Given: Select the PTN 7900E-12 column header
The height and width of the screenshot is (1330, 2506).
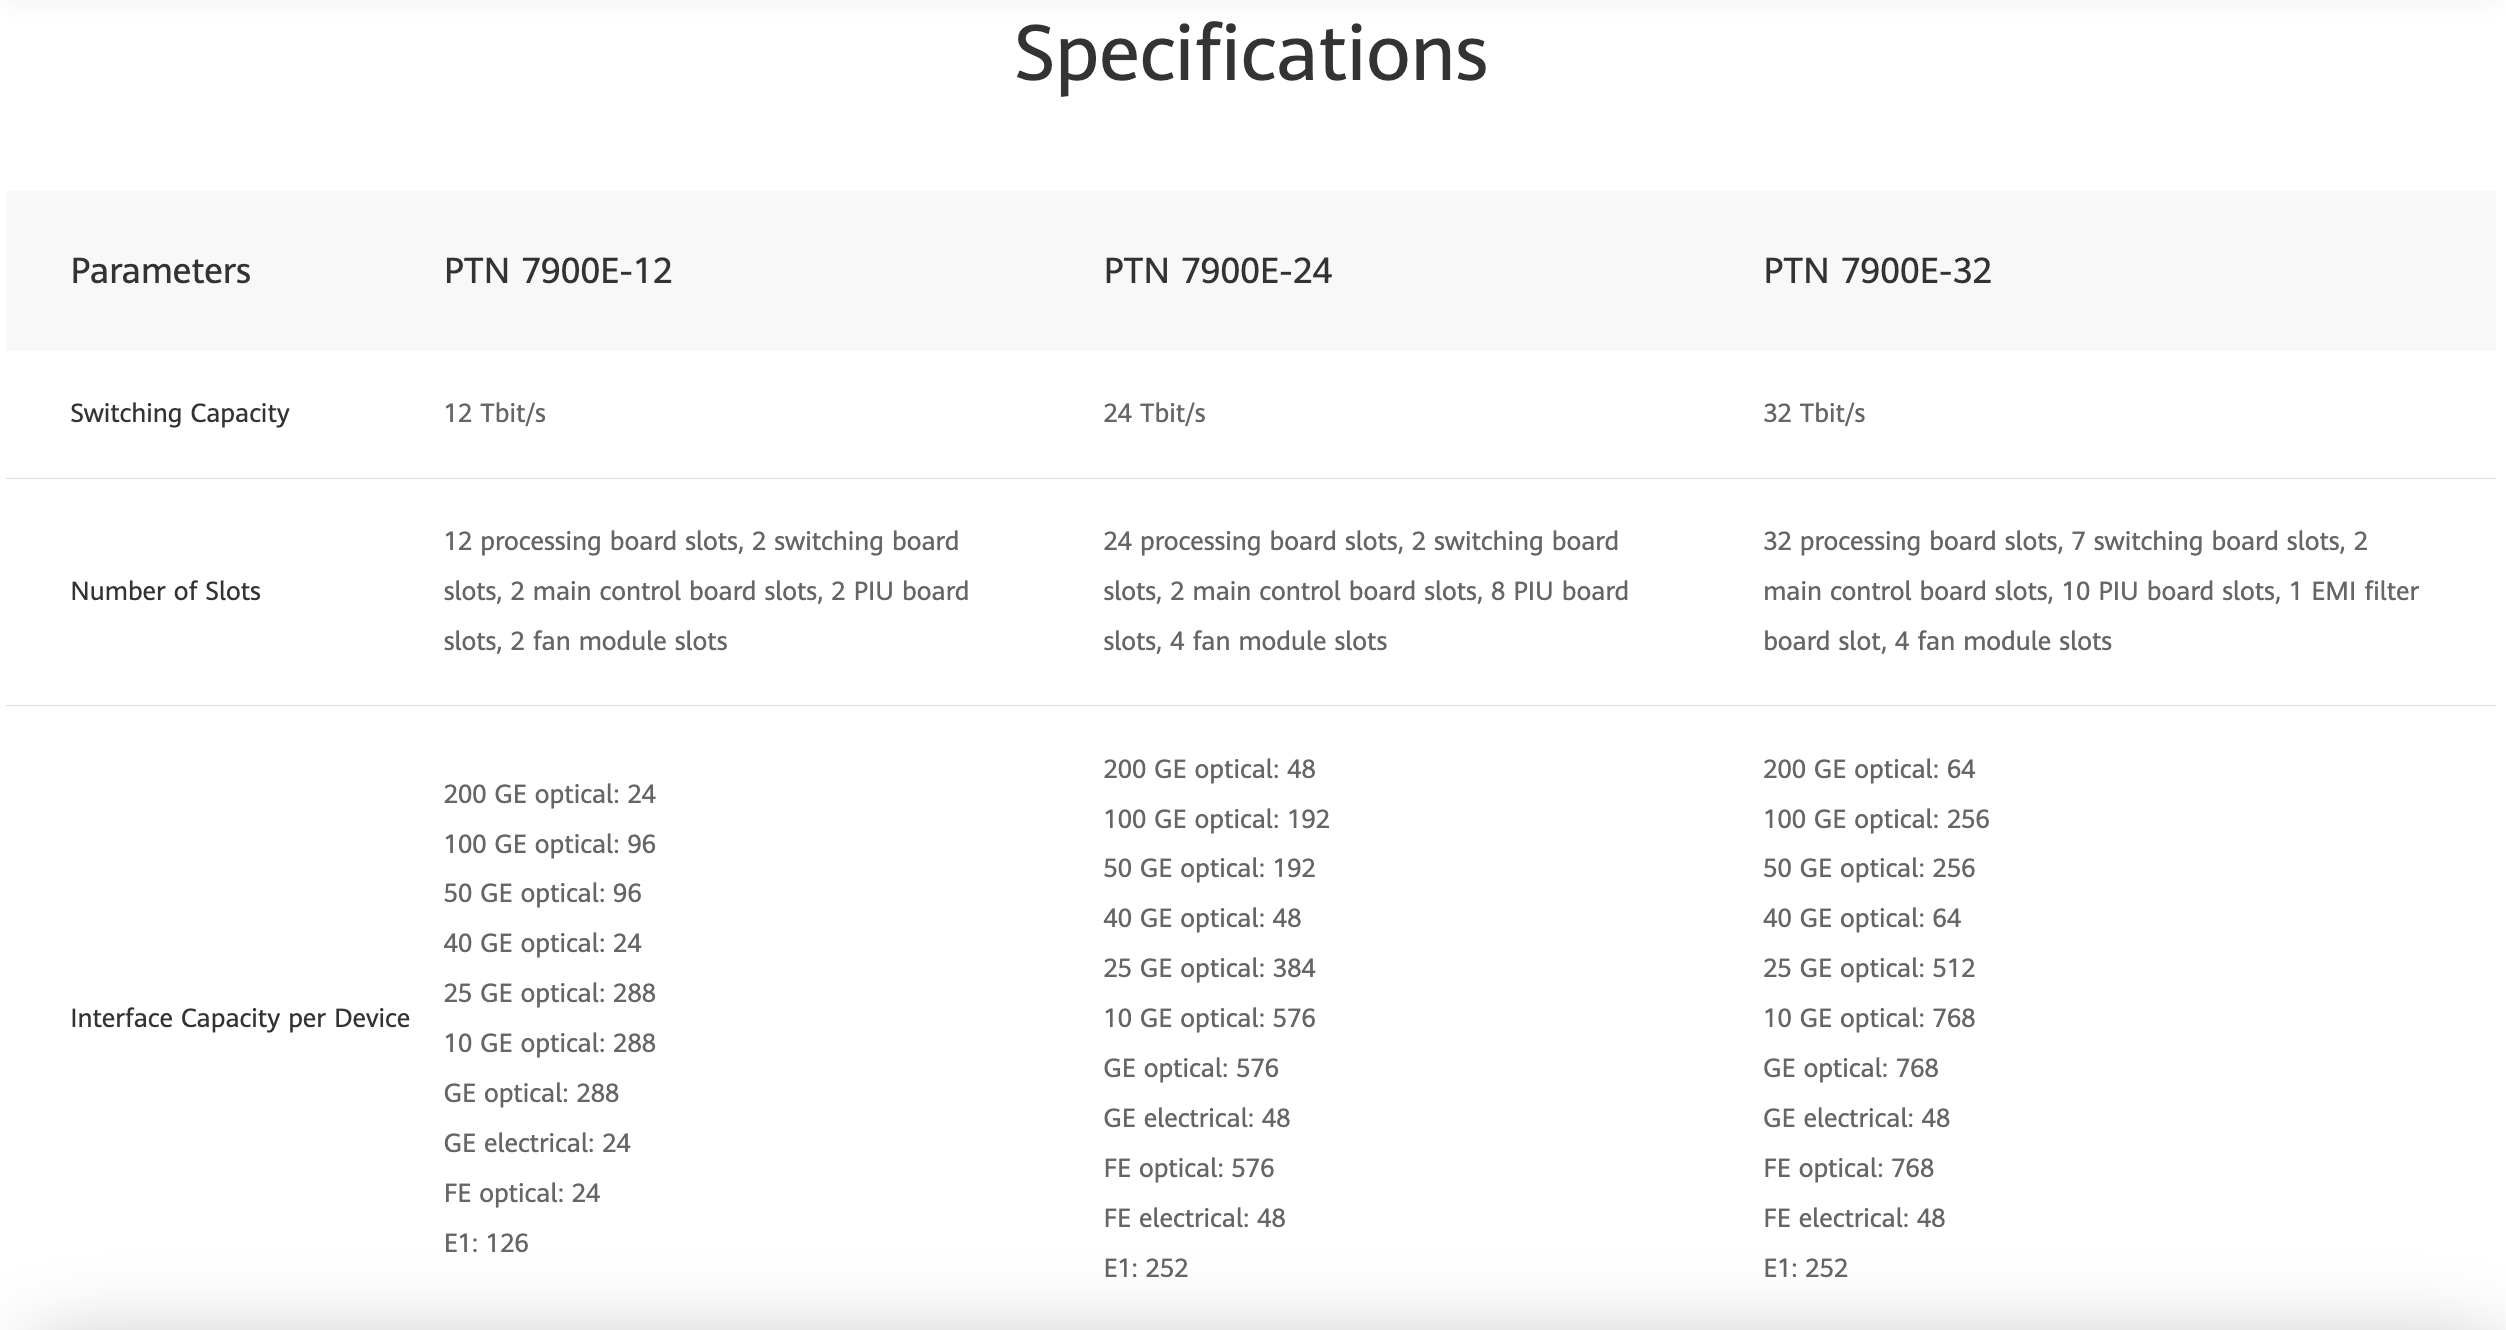Looking at the screenshot, I should click(557, 271).
